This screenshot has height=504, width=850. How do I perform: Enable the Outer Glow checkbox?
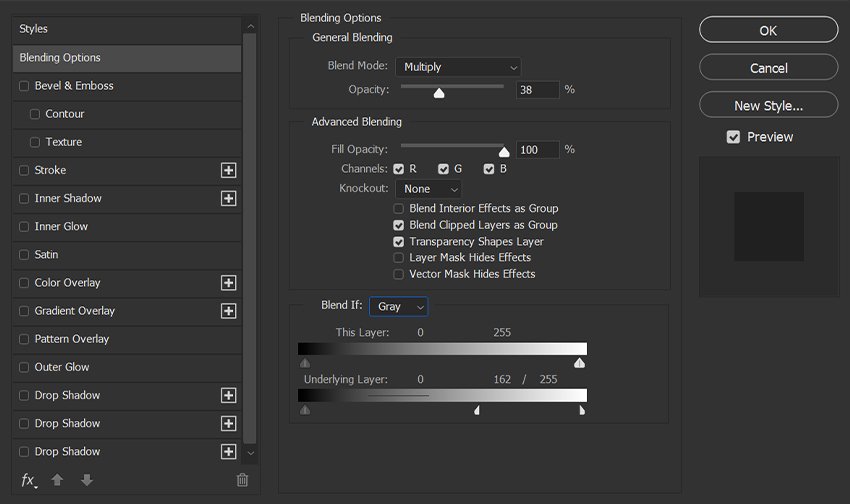[24, 367]
